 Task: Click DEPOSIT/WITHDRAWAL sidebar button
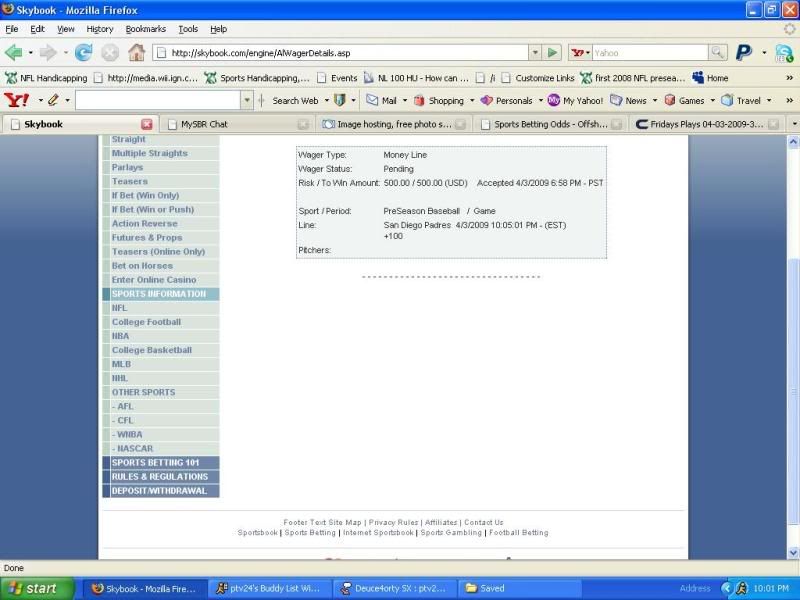[x=161, y=491]
